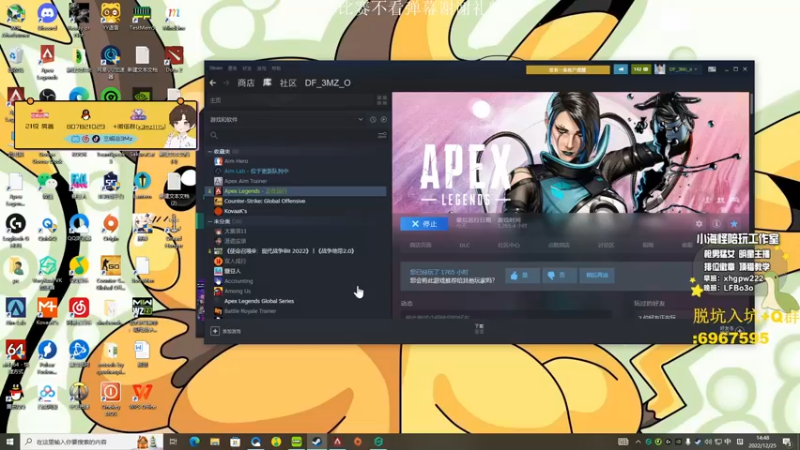Open the 社区 community tab

(288, 83)
